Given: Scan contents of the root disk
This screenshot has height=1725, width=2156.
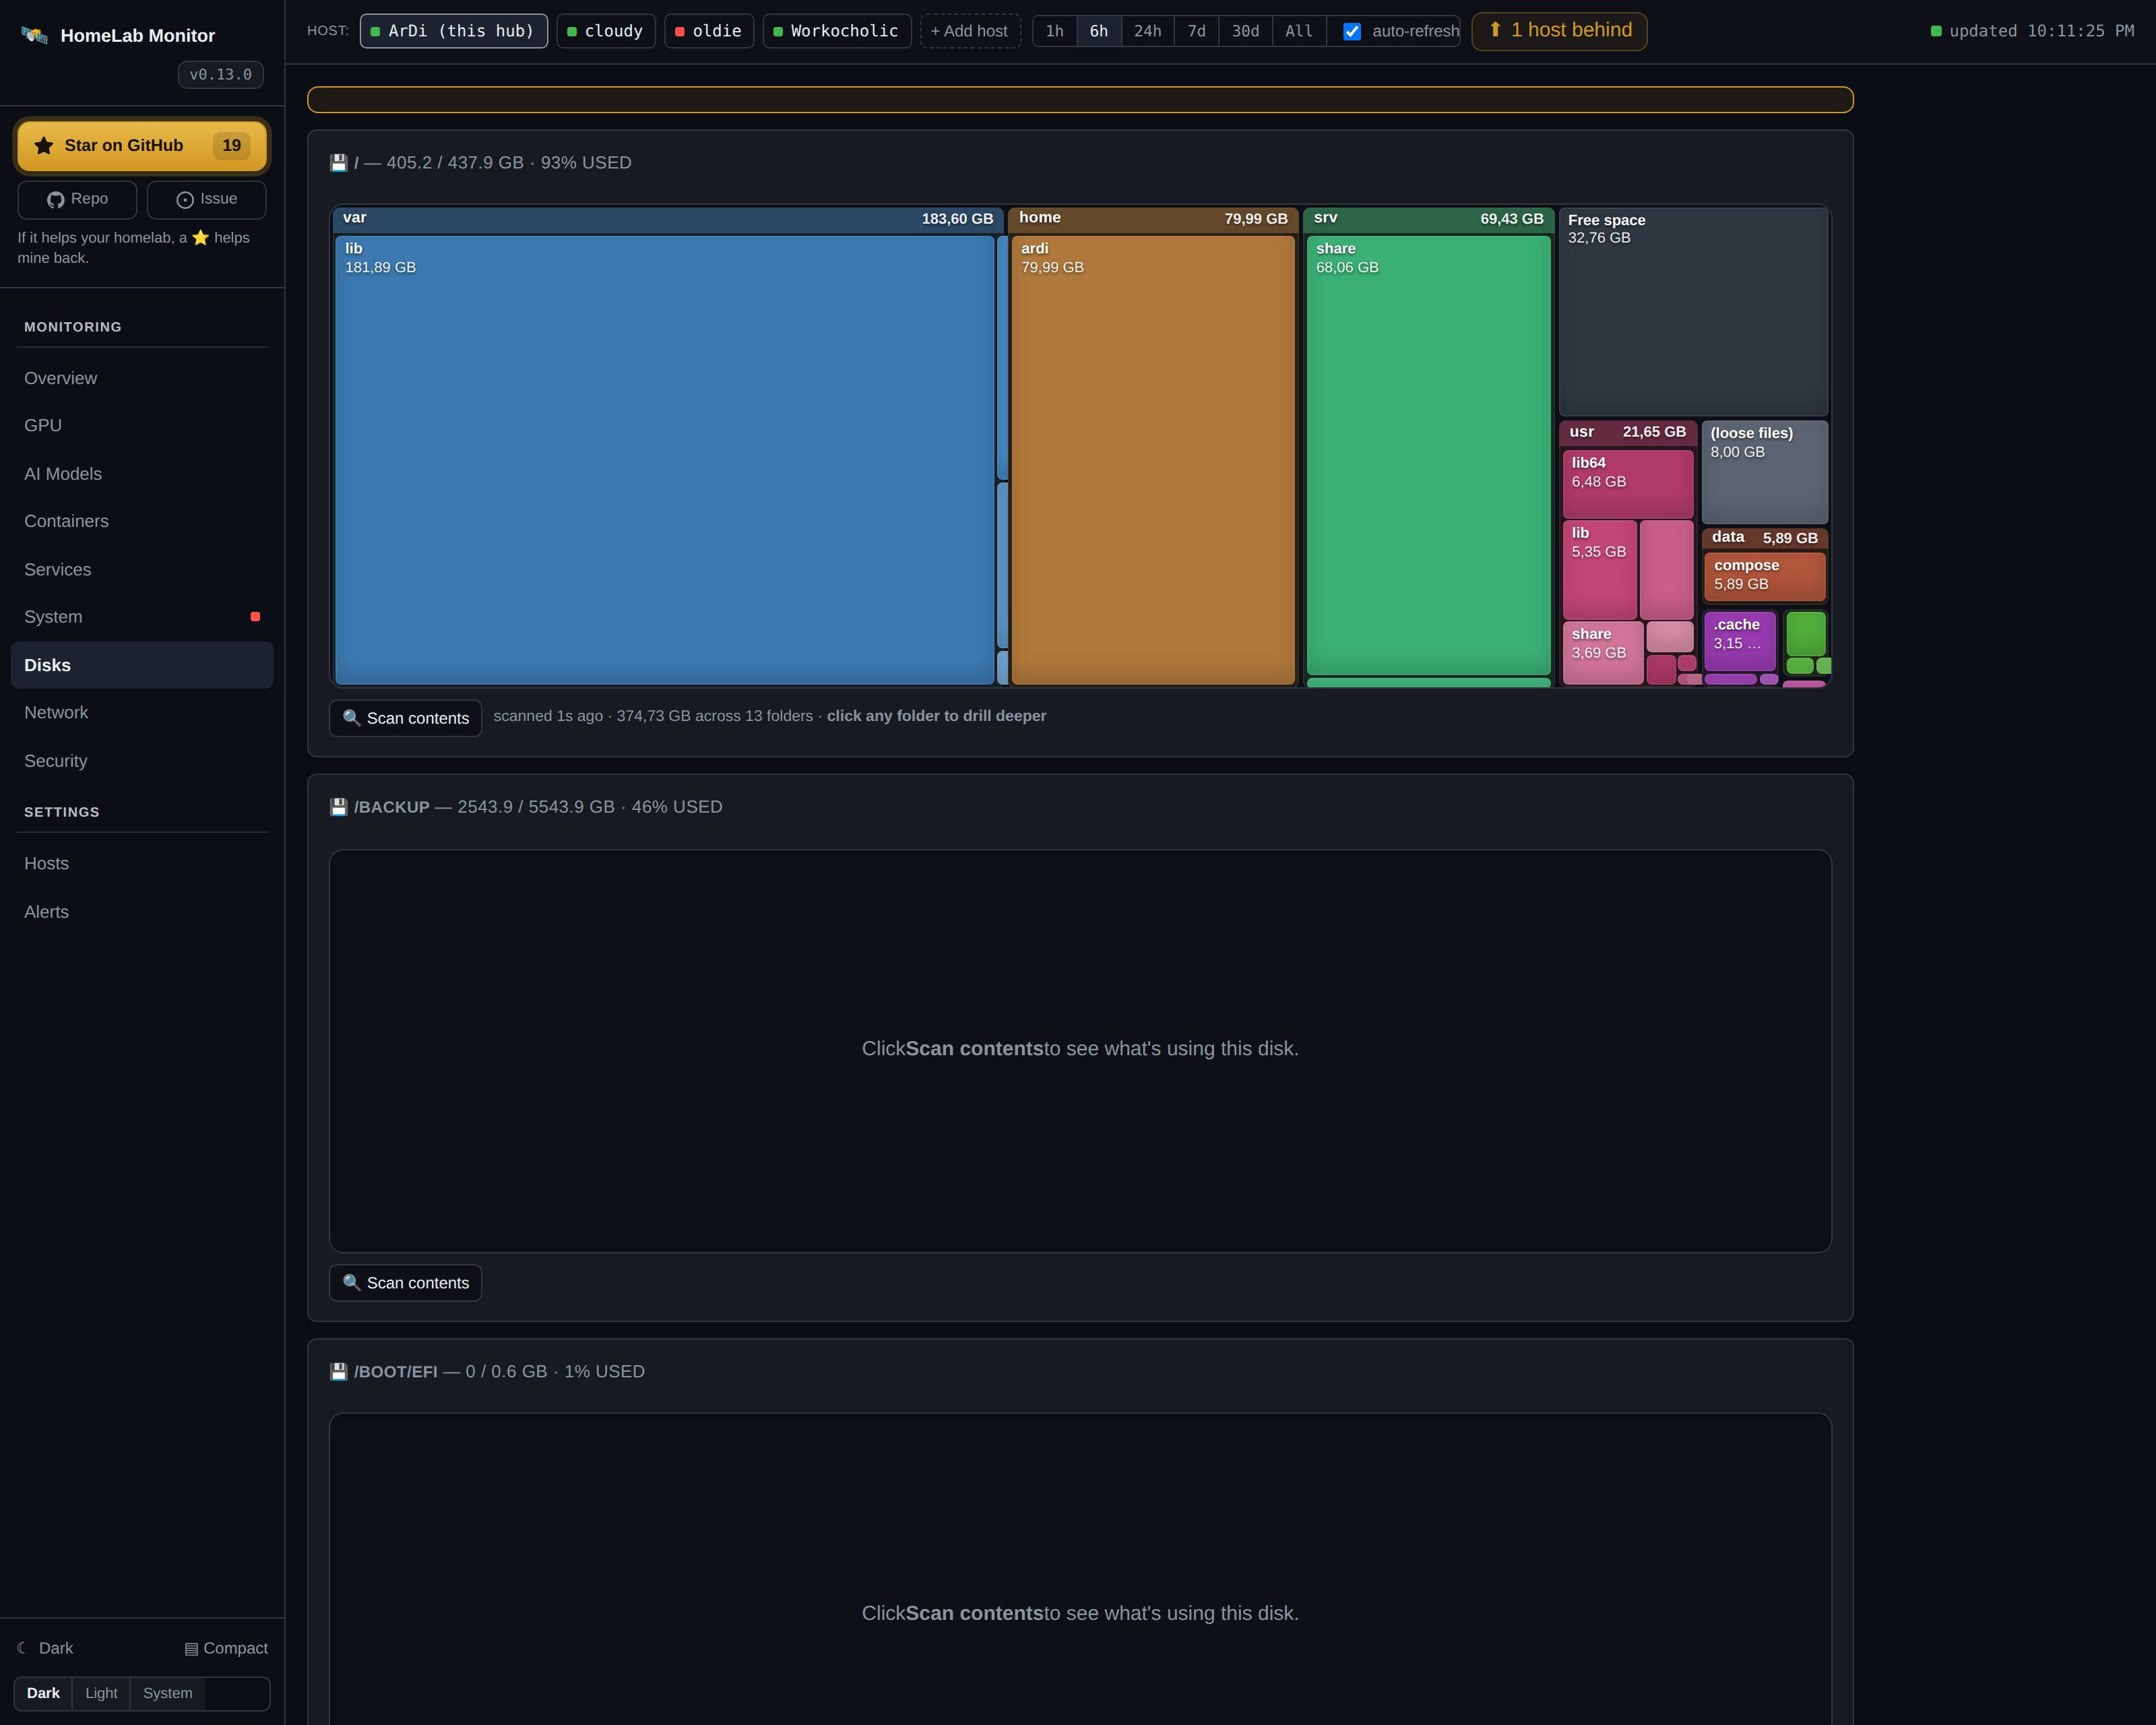Looking at the screenshot, I should [406, 718].
